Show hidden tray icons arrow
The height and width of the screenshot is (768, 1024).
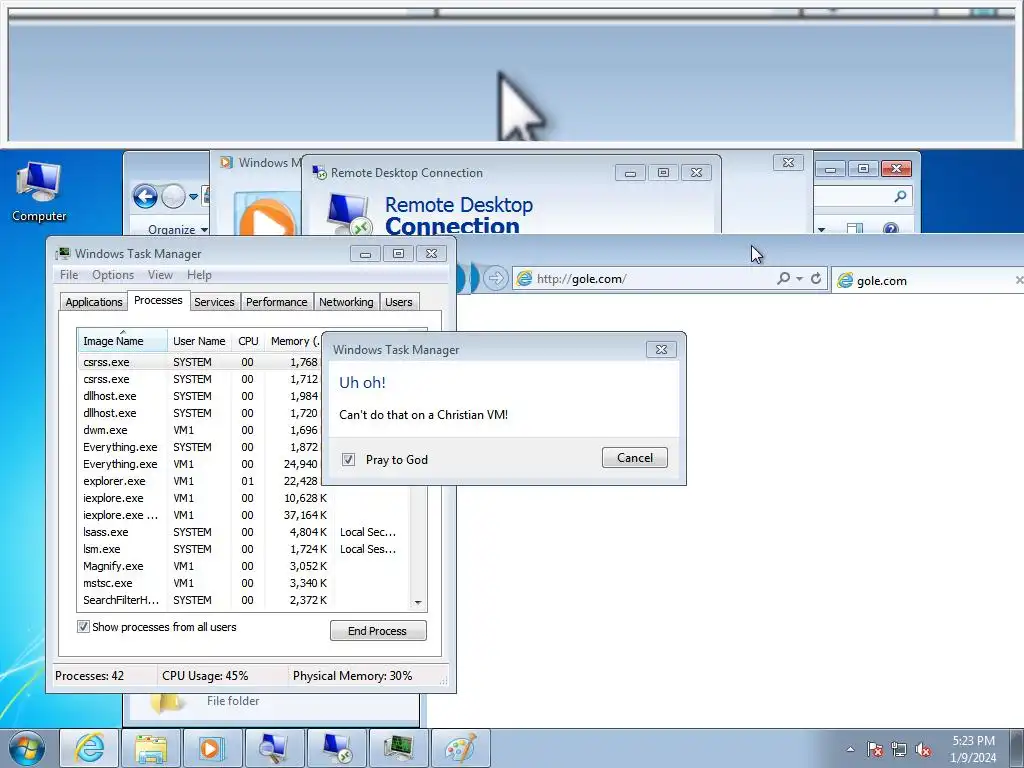click(x=850, y=749)
